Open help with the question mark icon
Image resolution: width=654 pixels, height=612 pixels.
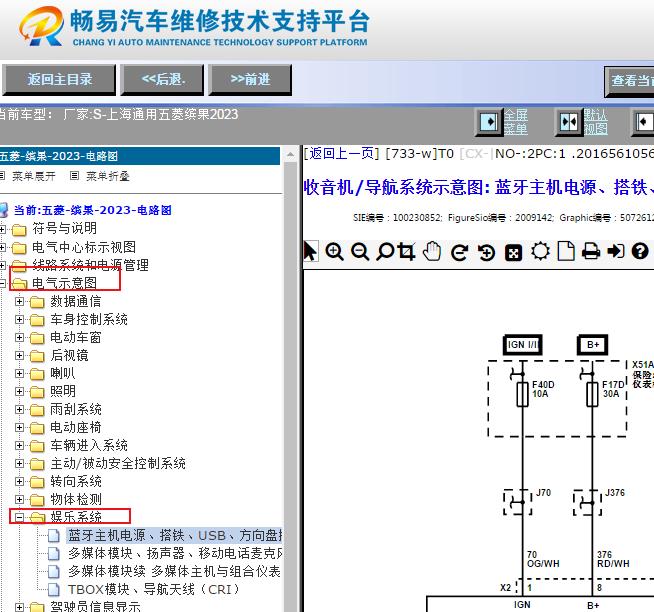(640, 252)
